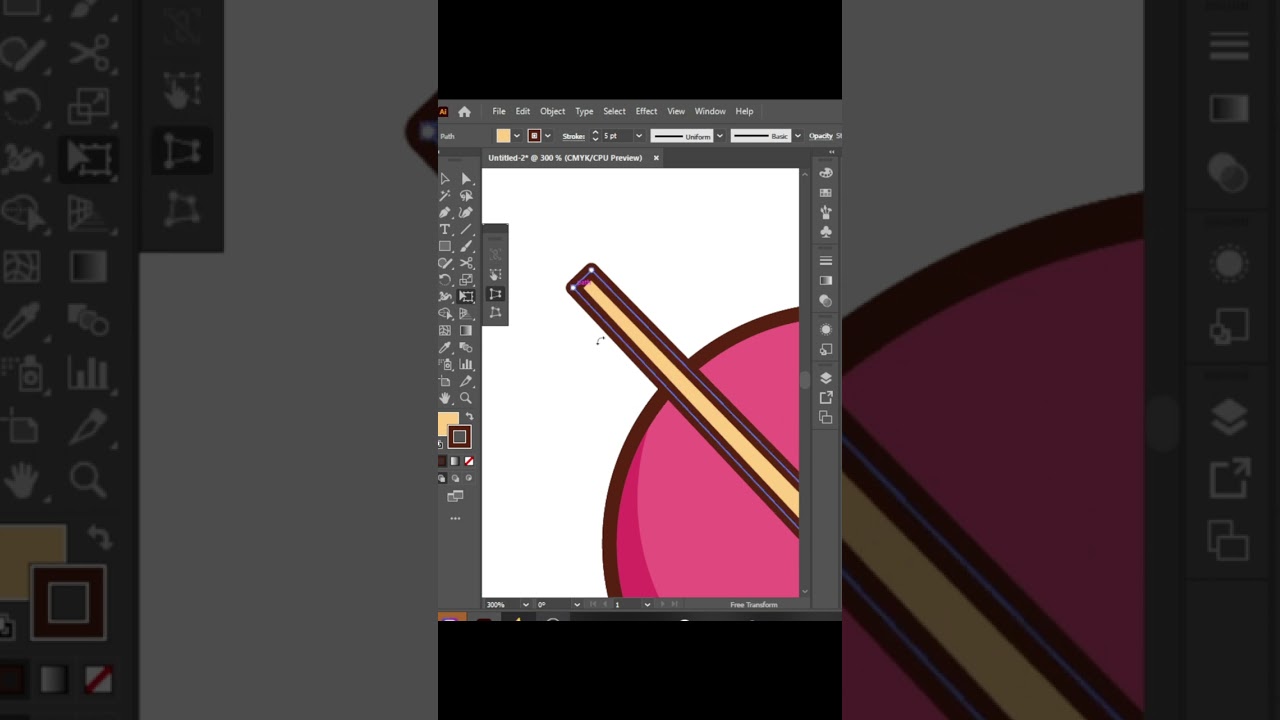Open Stroke panel via Stroke label
This screenshot has width=1280, height=720.
[574, 136]
